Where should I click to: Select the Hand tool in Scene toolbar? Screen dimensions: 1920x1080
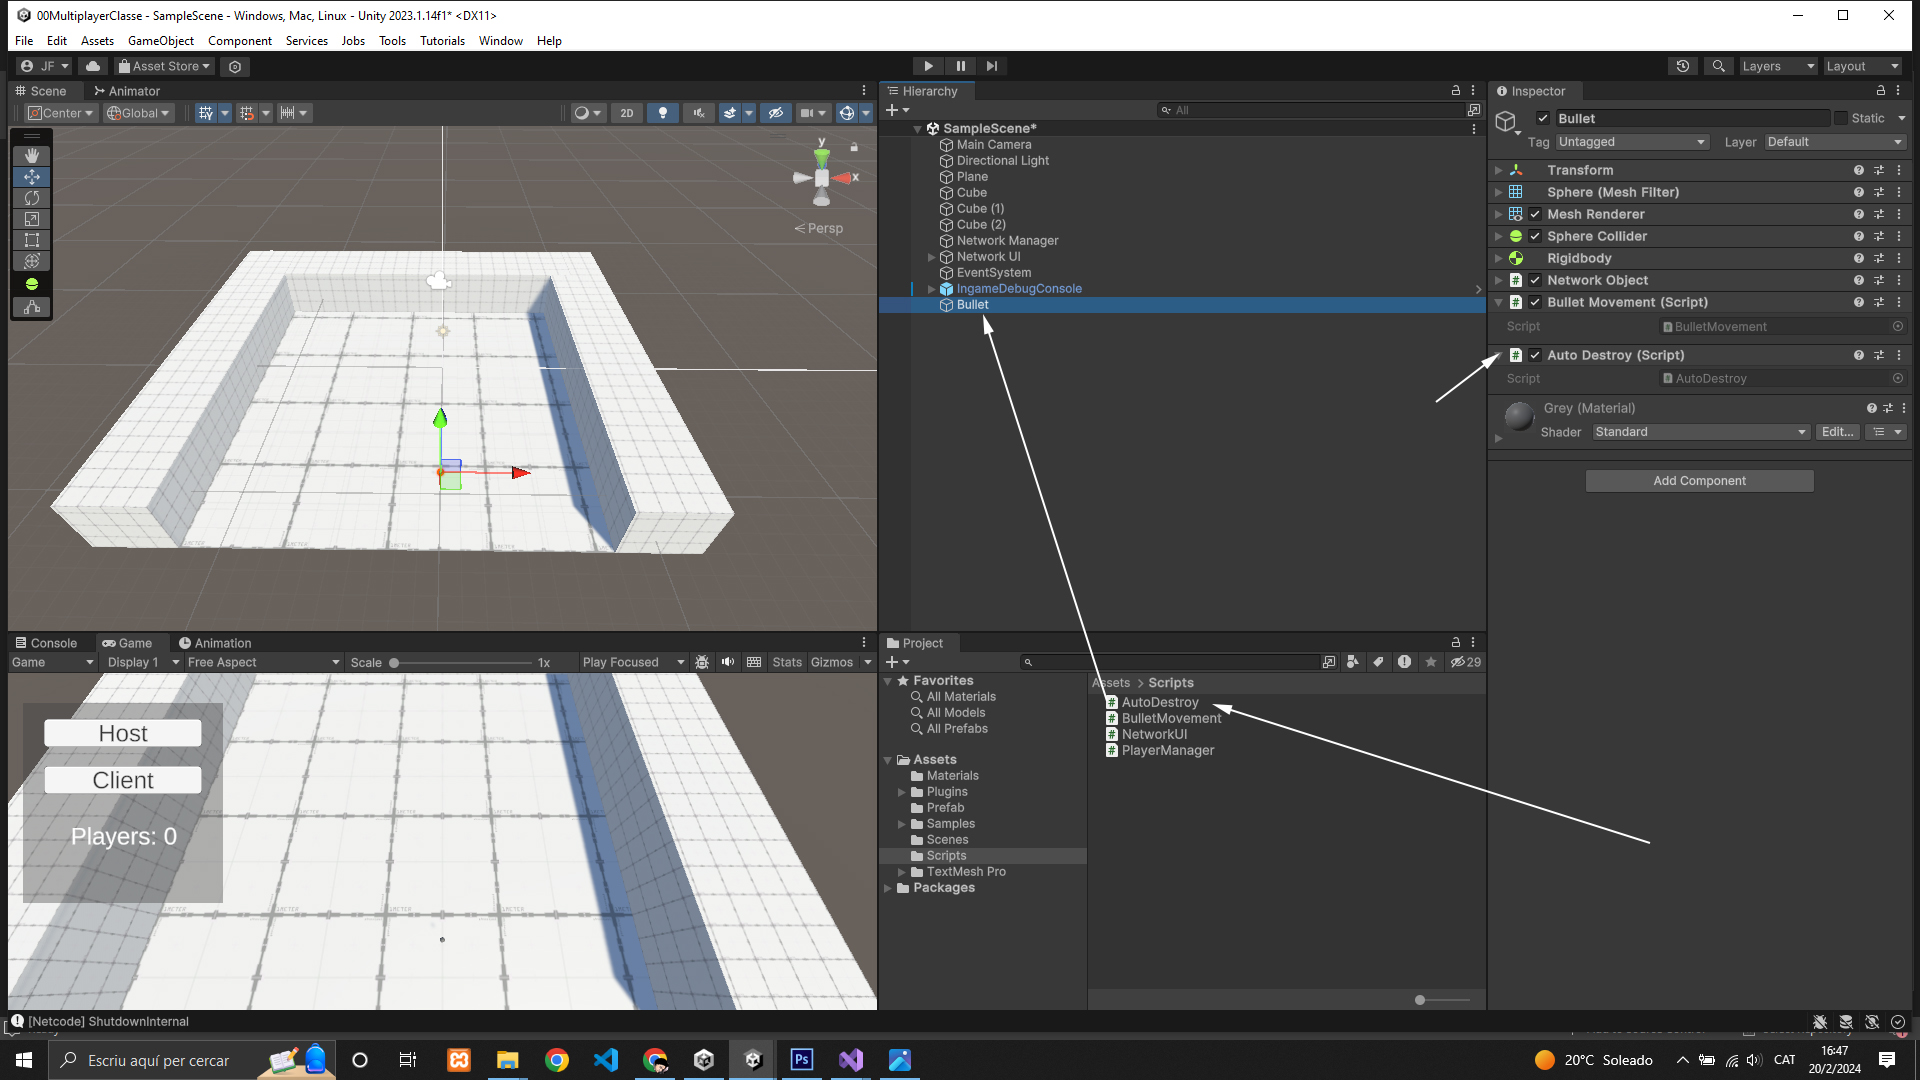tap(32, 156)
